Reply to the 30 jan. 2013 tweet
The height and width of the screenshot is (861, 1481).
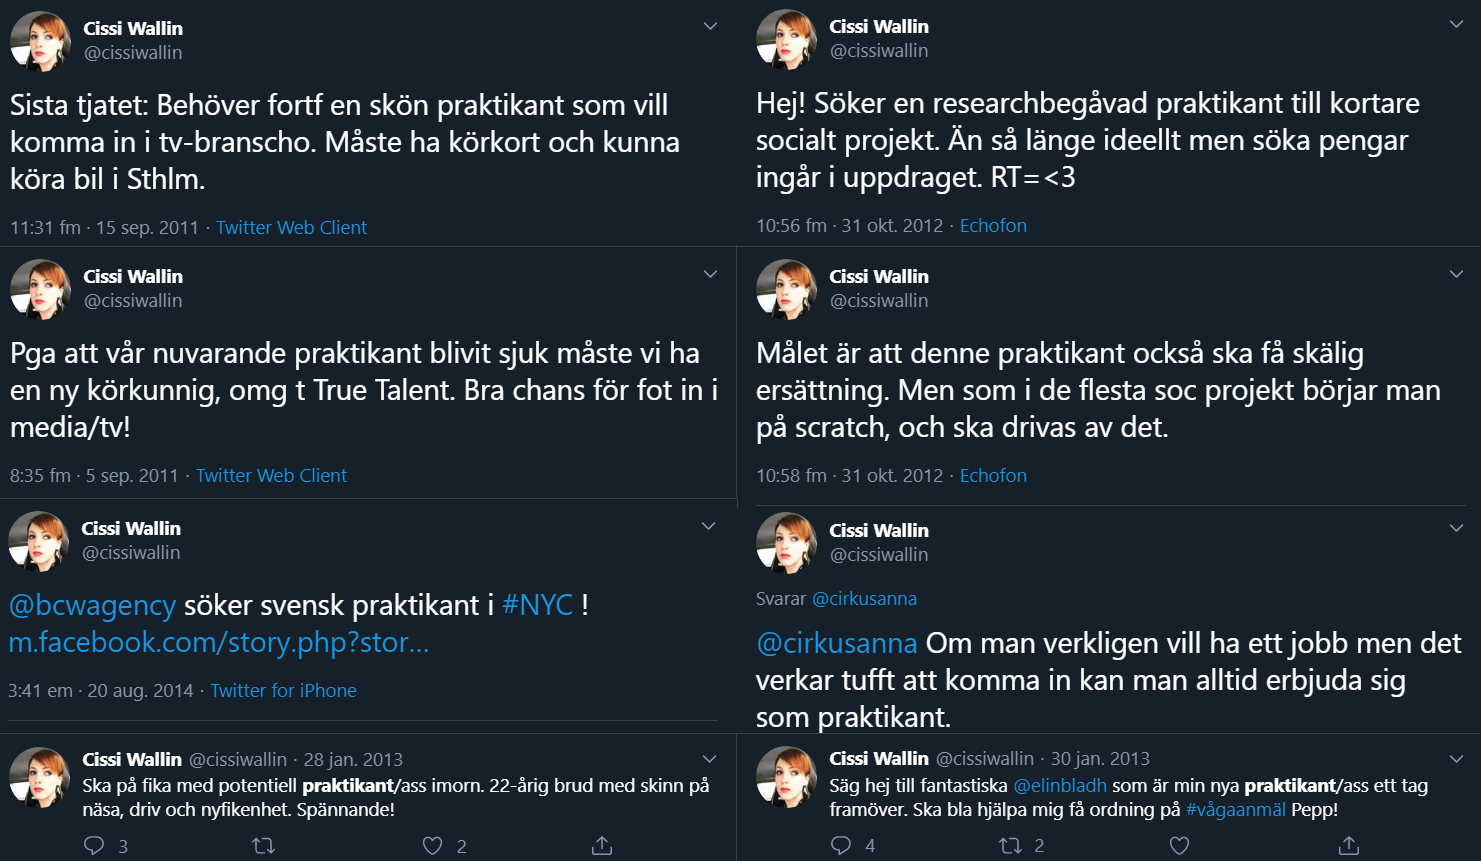pyautogui.click(x=841, y=846)
